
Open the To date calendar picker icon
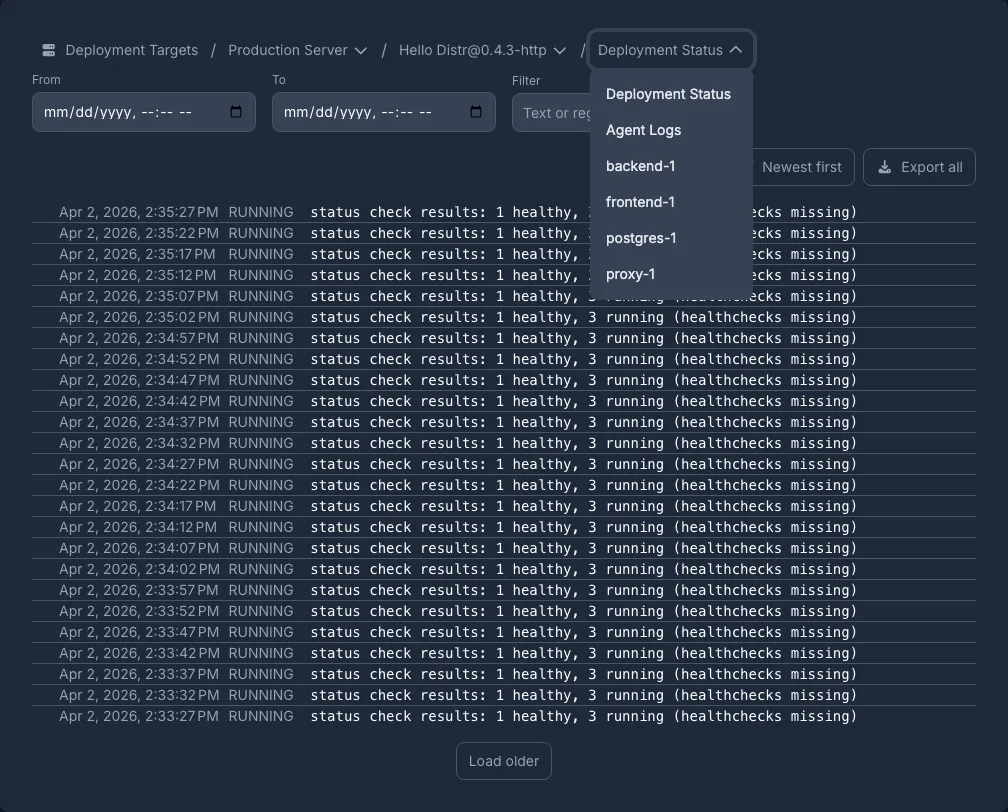point(476,112)
